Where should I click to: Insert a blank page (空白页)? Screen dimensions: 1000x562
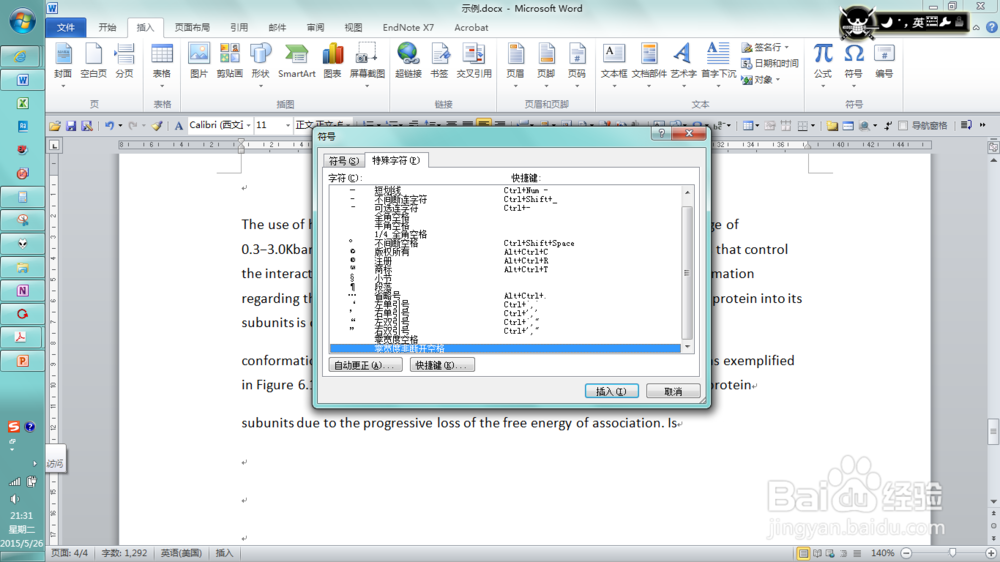tap(93, 62)
